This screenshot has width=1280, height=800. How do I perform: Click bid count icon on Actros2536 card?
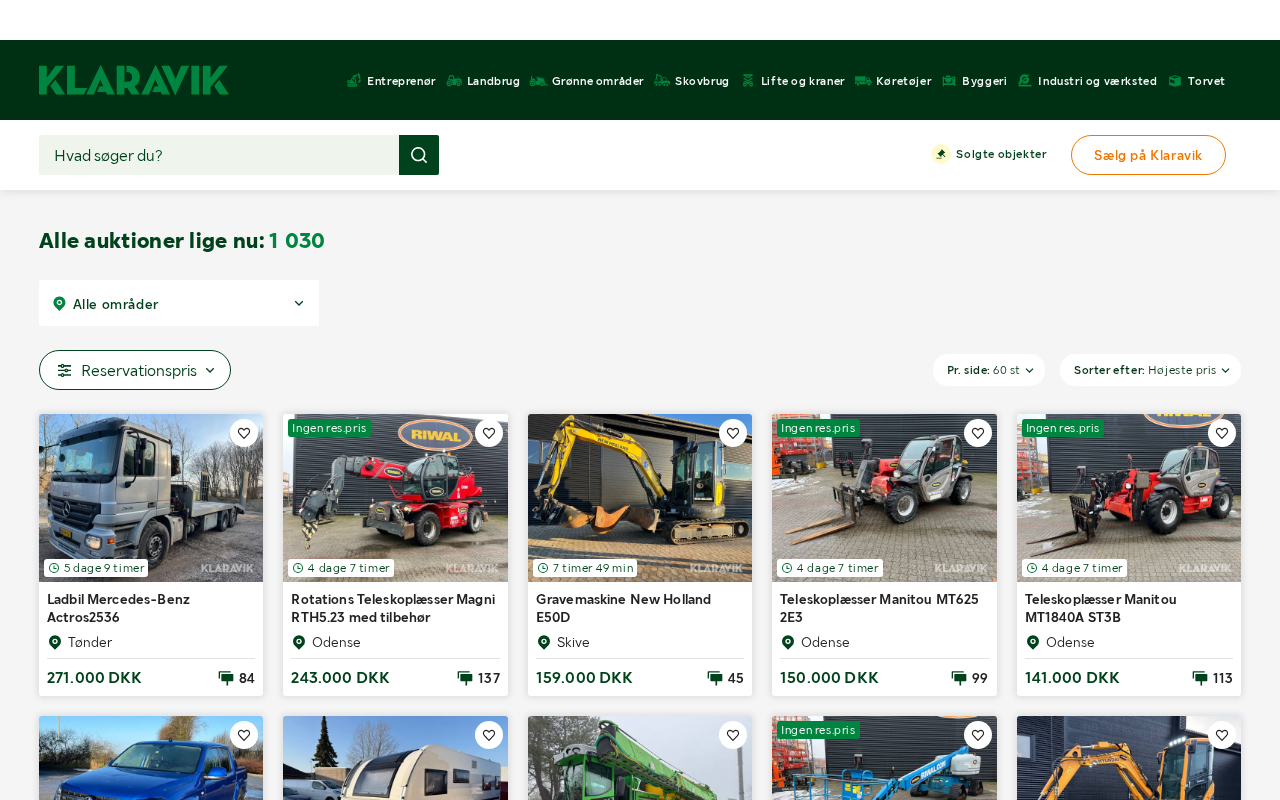click(226, 678)
